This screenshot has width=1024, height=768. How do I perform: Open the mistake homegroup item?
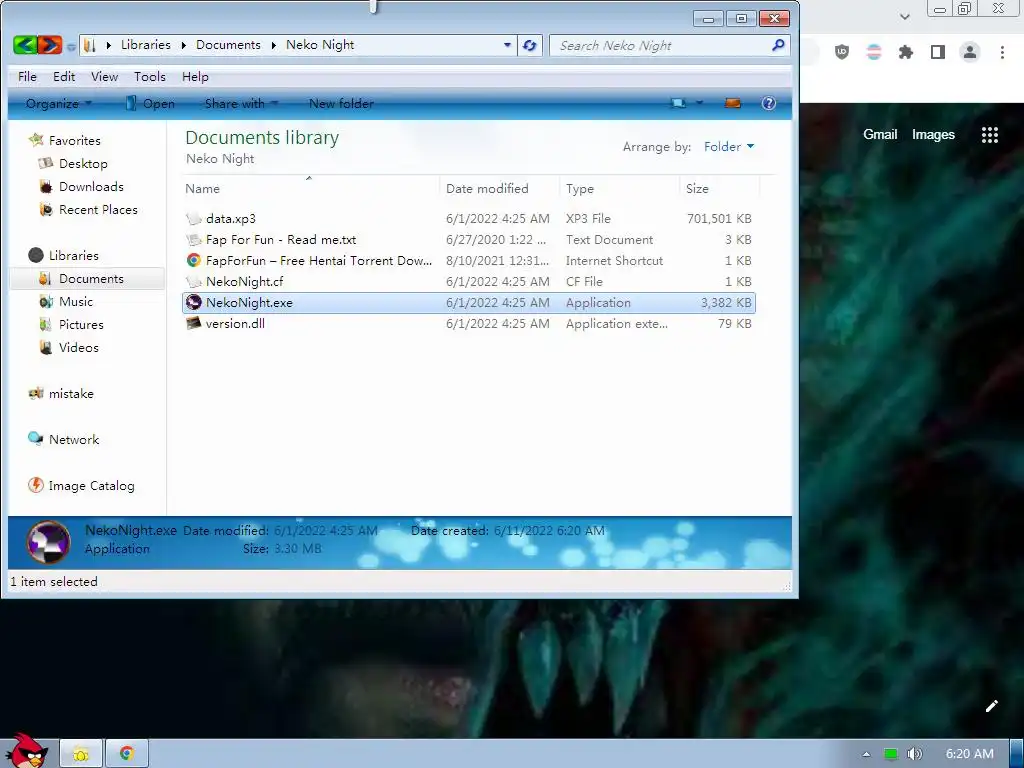pos(61,394)
